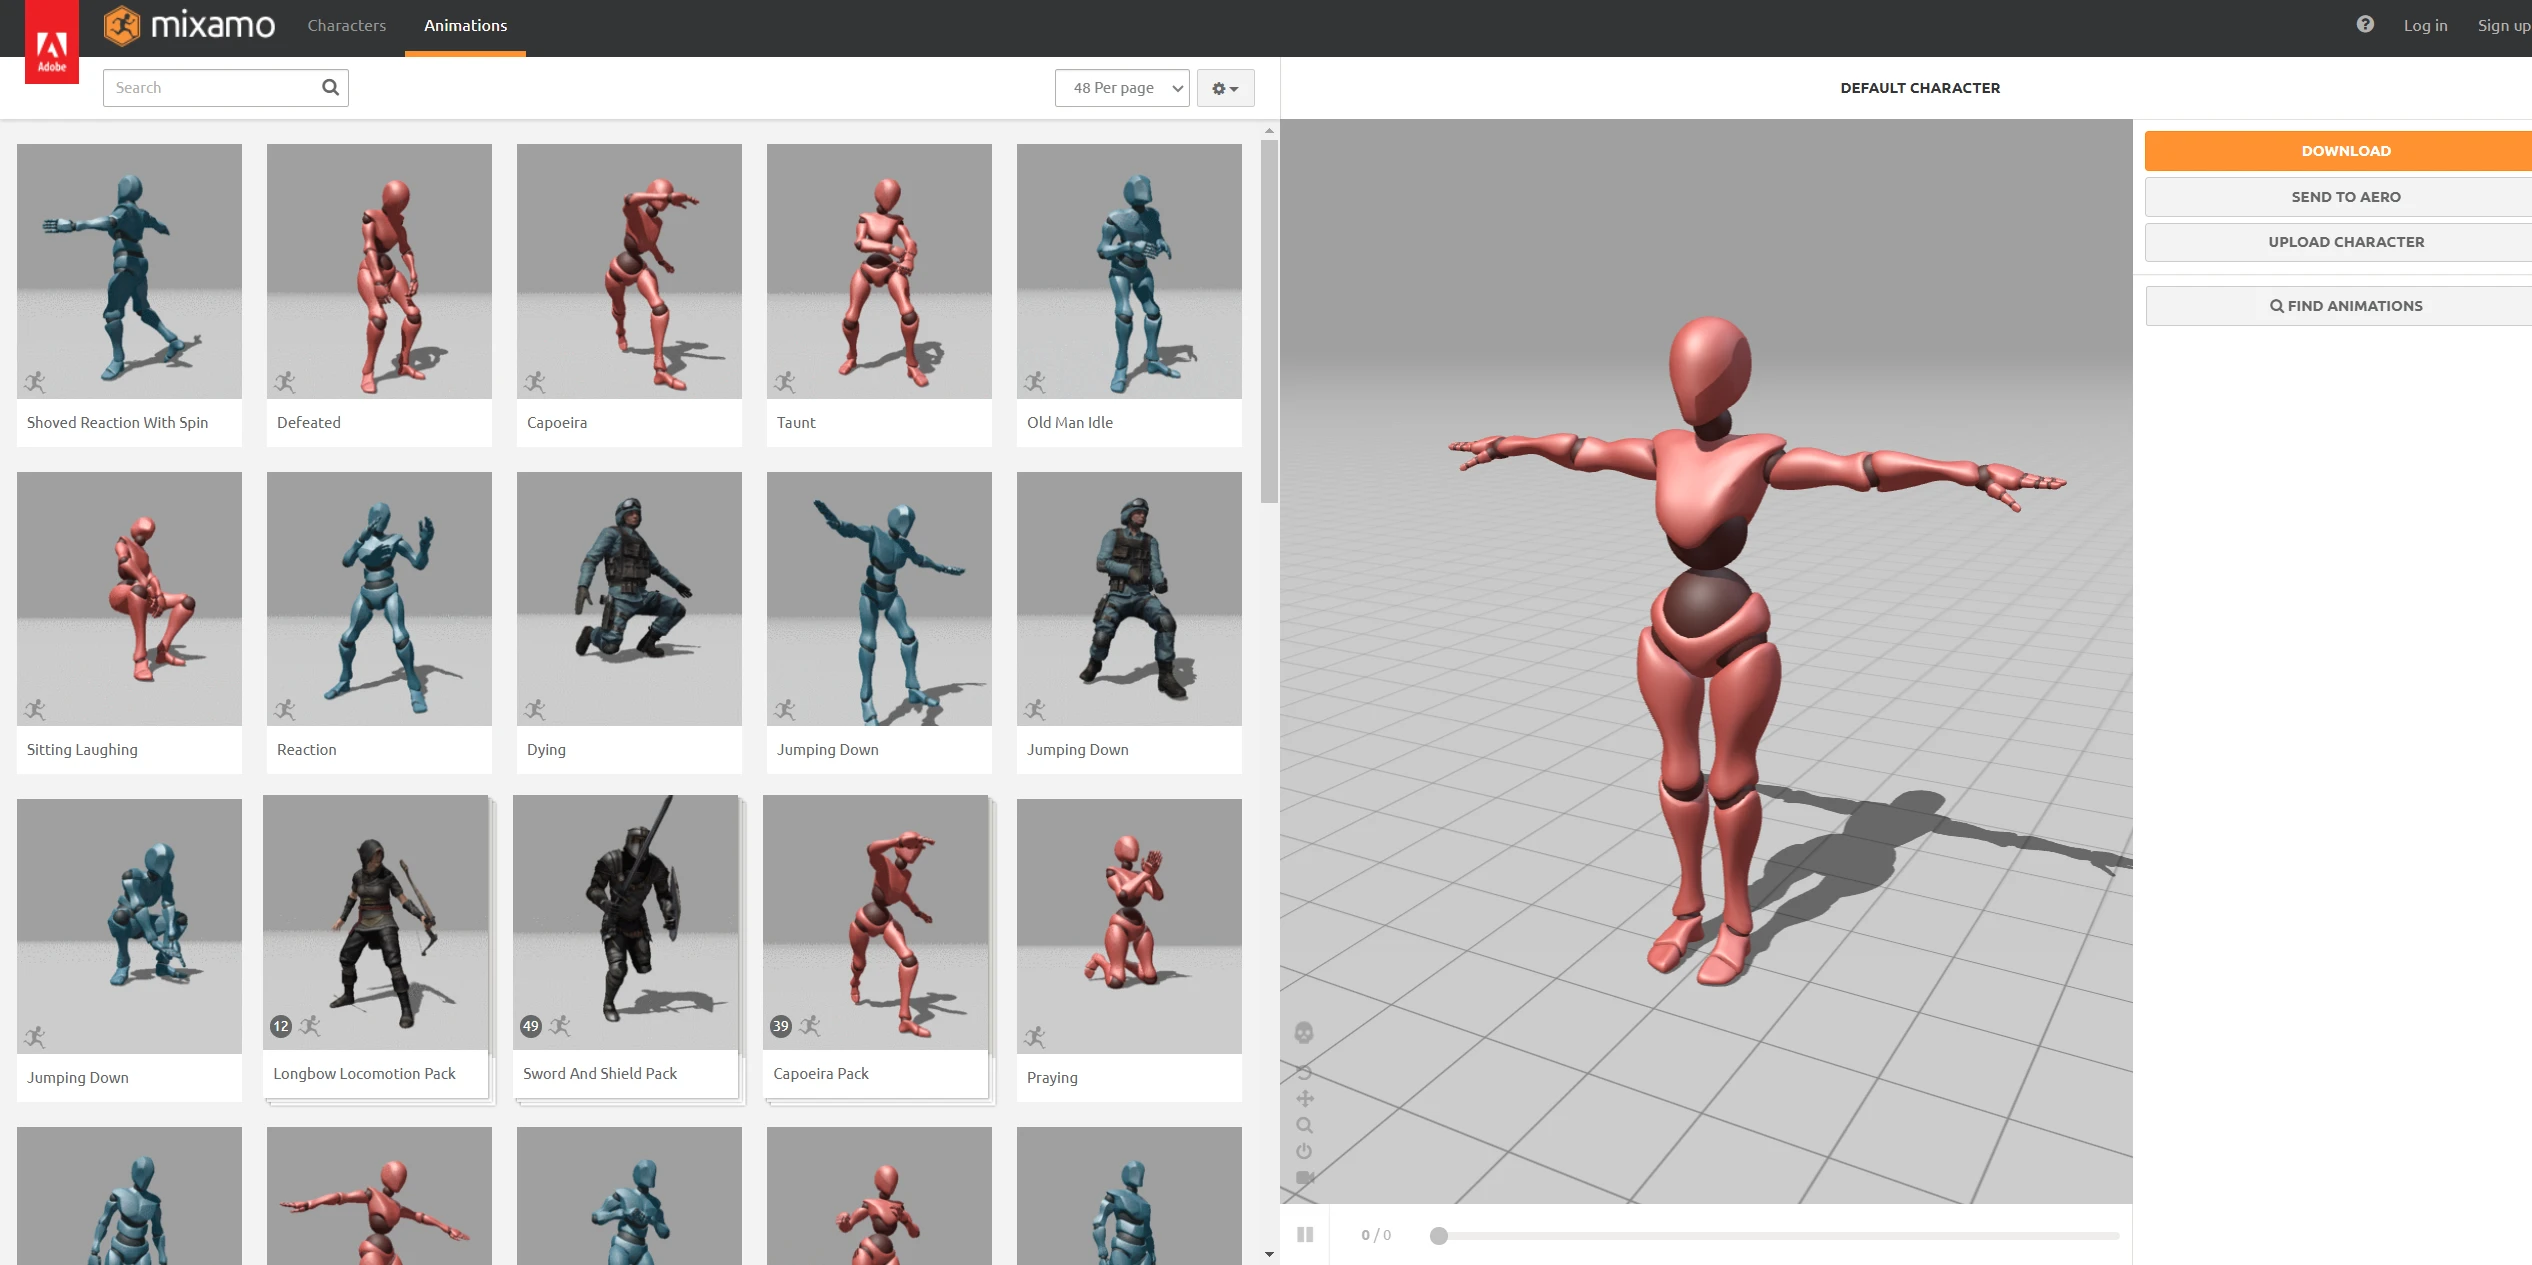Click the animation list vertical scrollbar thumb
This screenshot has height=1265, width=2532.
coord(1269,321)
